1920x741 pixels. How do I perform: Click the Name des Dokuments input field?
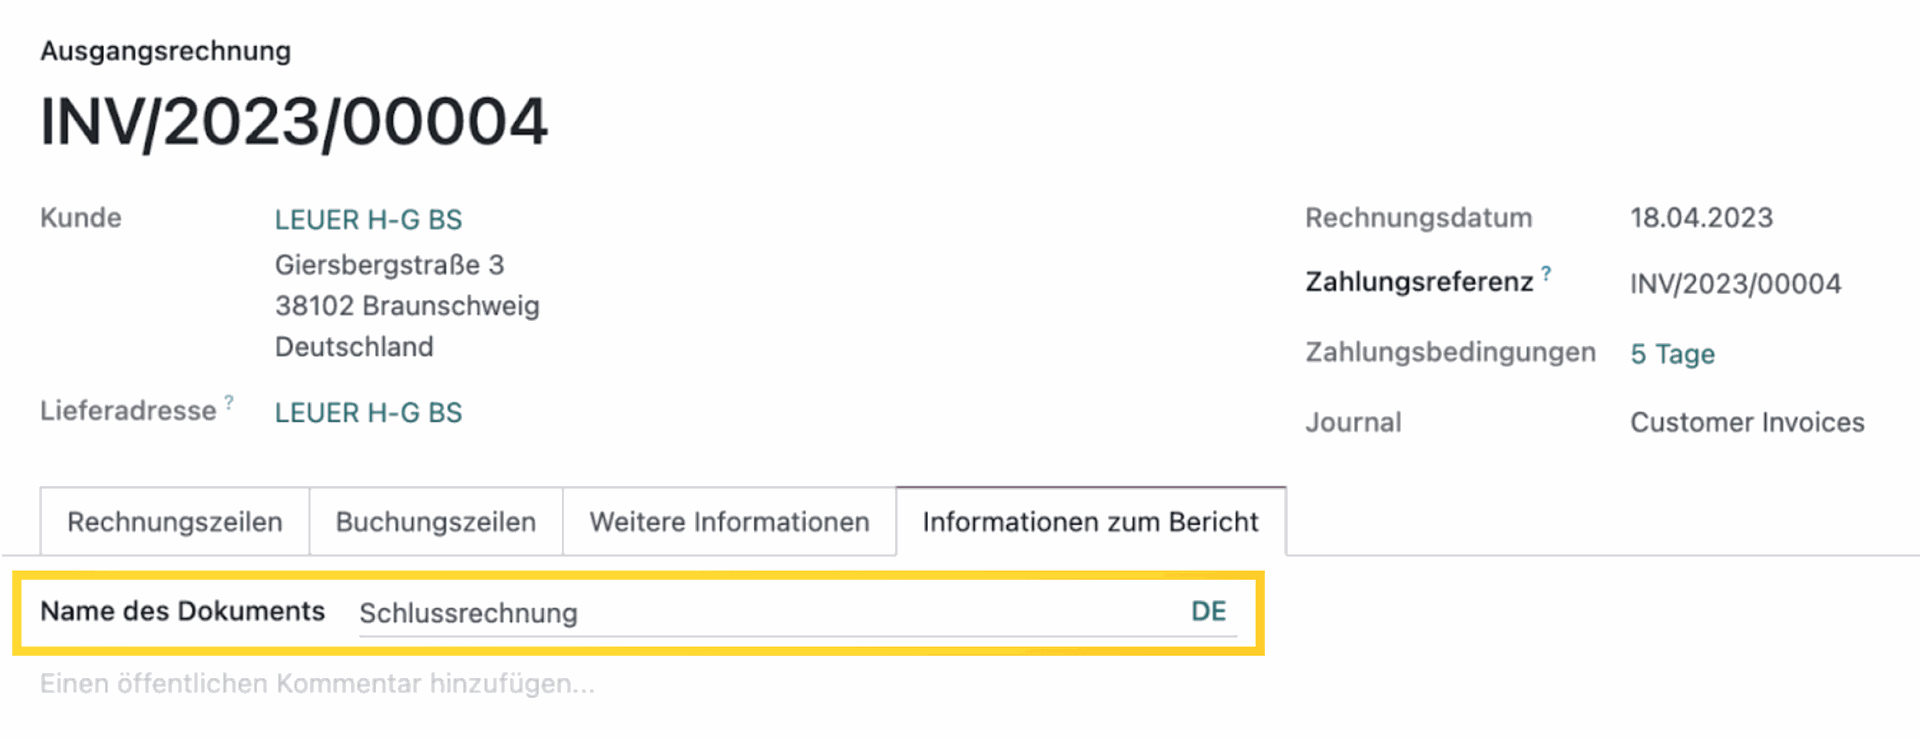pos(760,613)
